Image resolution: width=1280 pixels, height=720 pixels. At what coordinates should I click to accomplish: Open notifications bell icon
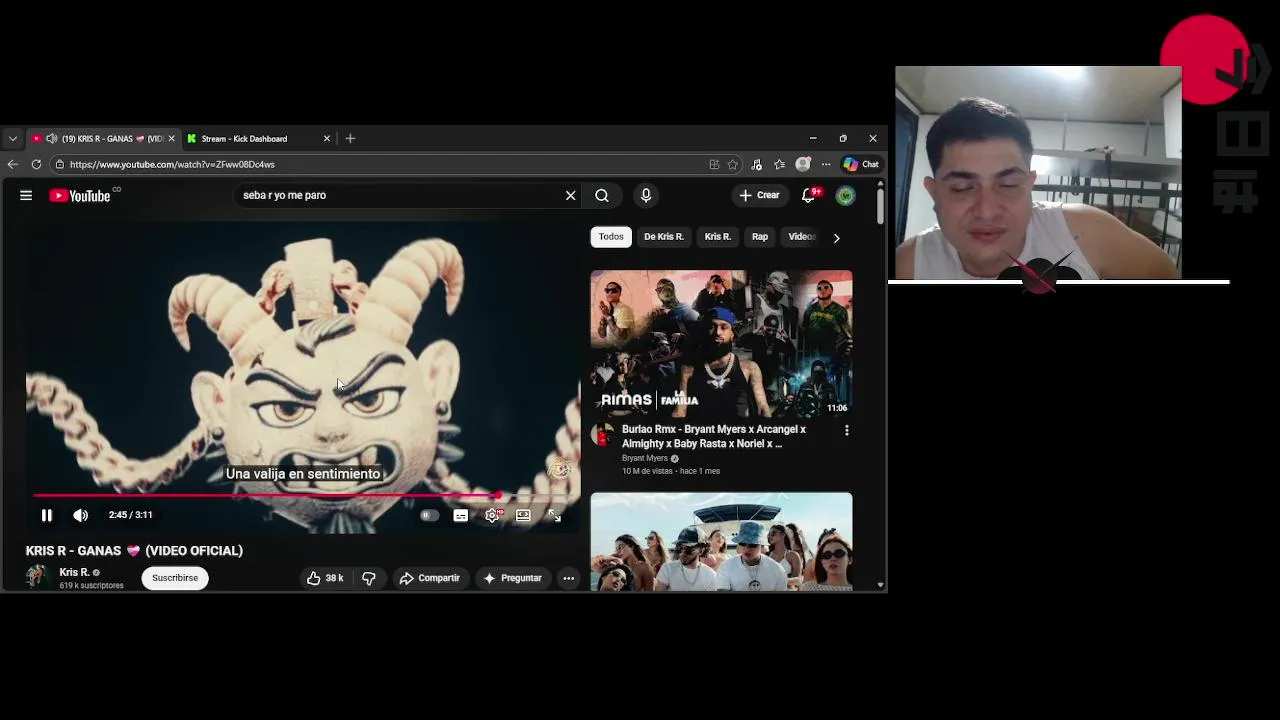[x=809, y=195]
